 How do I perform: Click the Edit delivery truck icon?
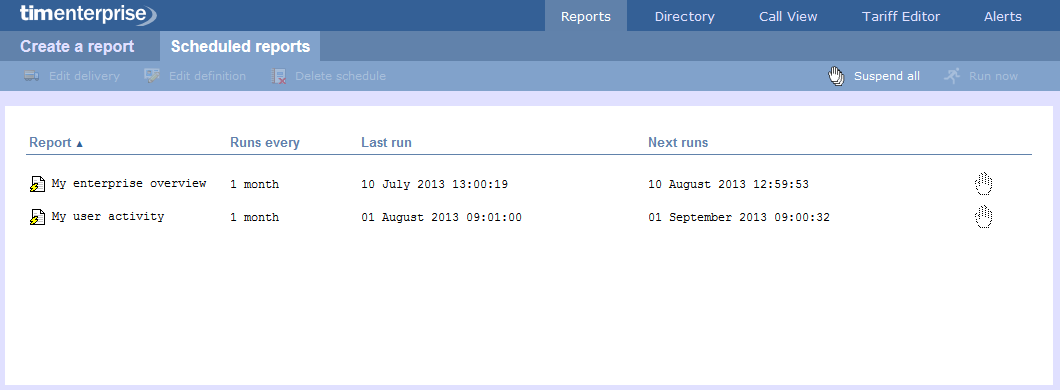coord(32,76)
